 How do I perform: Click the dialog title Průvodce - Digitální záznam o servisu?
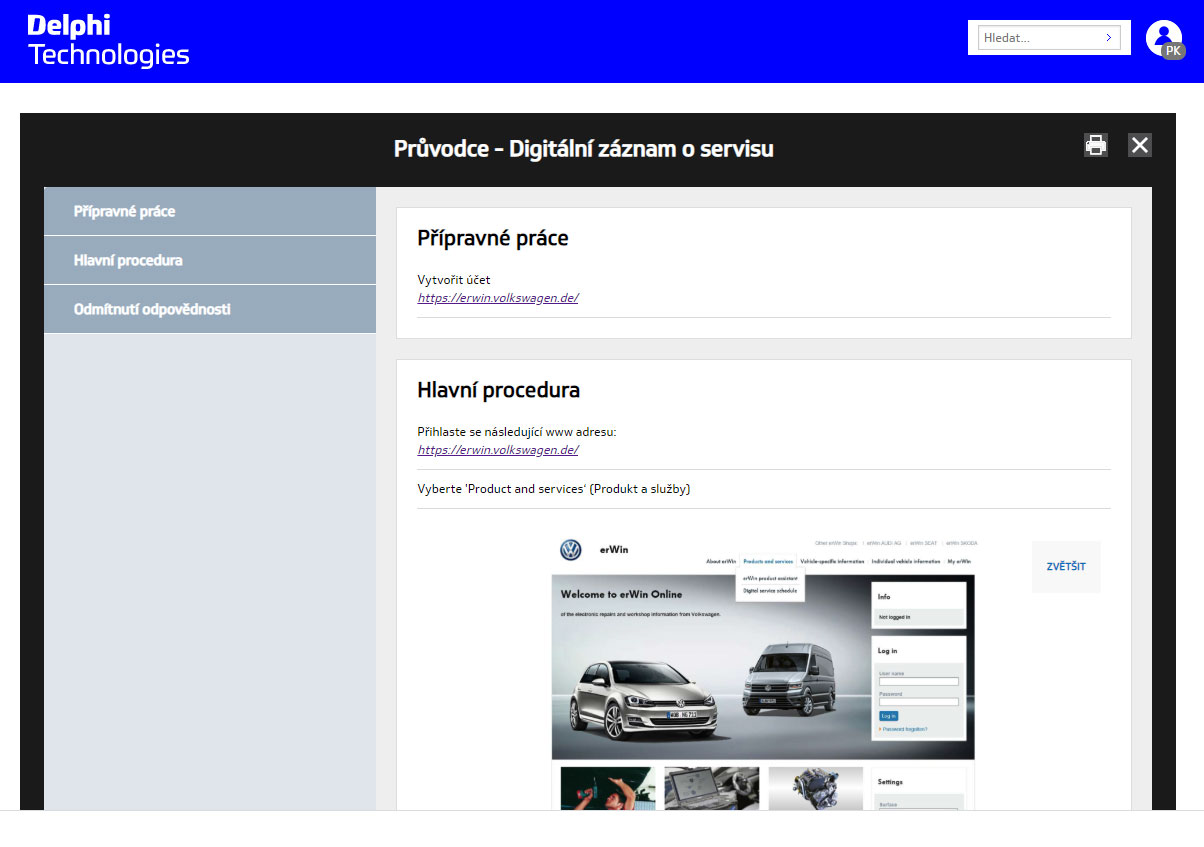(x=584, y=149)
